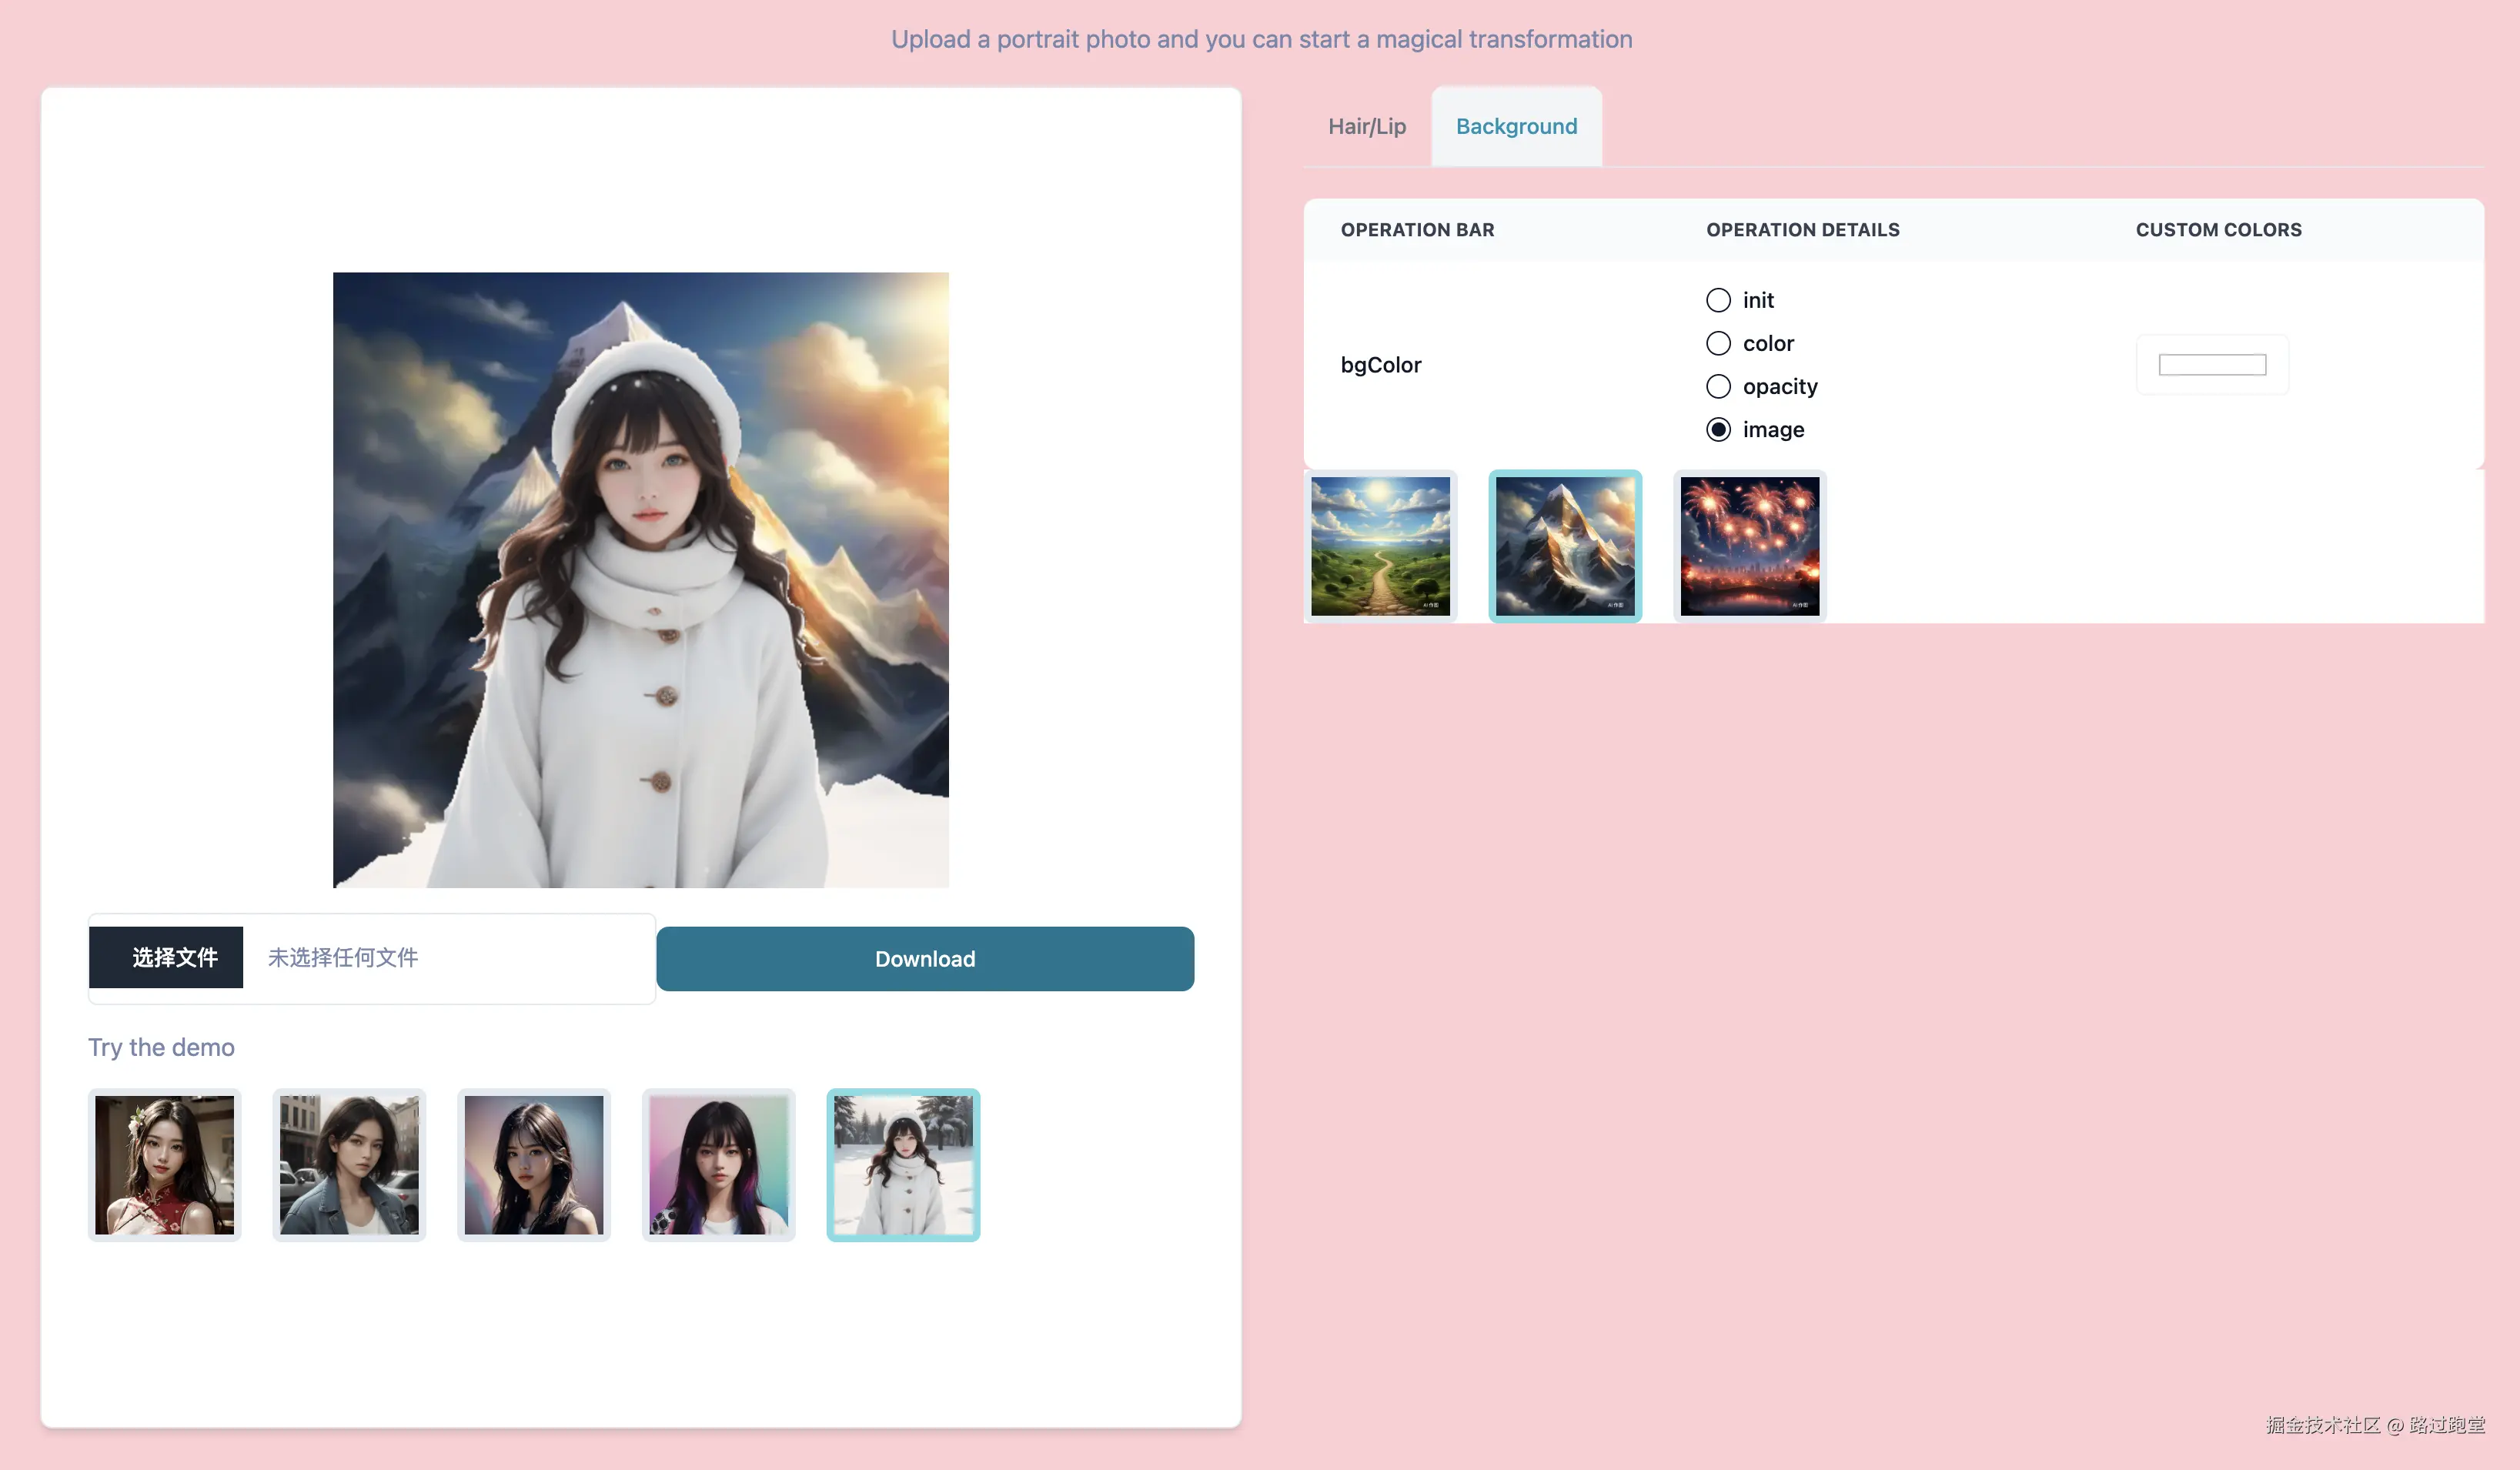Pick the dark-haired girl on blue demo
This screenshot has width=2520, height=1470.
coord(533,1165)
